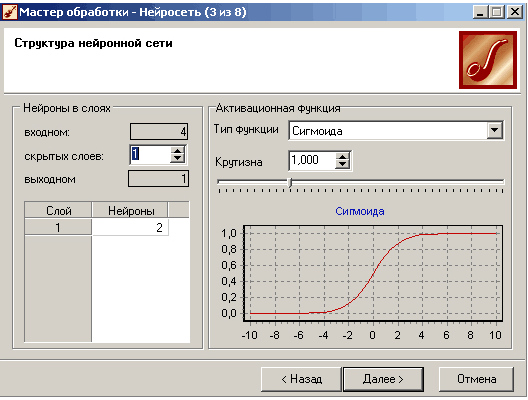The image size is (528, 400).
Task: Cancel the wizard with Отмена
Action: click(476, 379)
